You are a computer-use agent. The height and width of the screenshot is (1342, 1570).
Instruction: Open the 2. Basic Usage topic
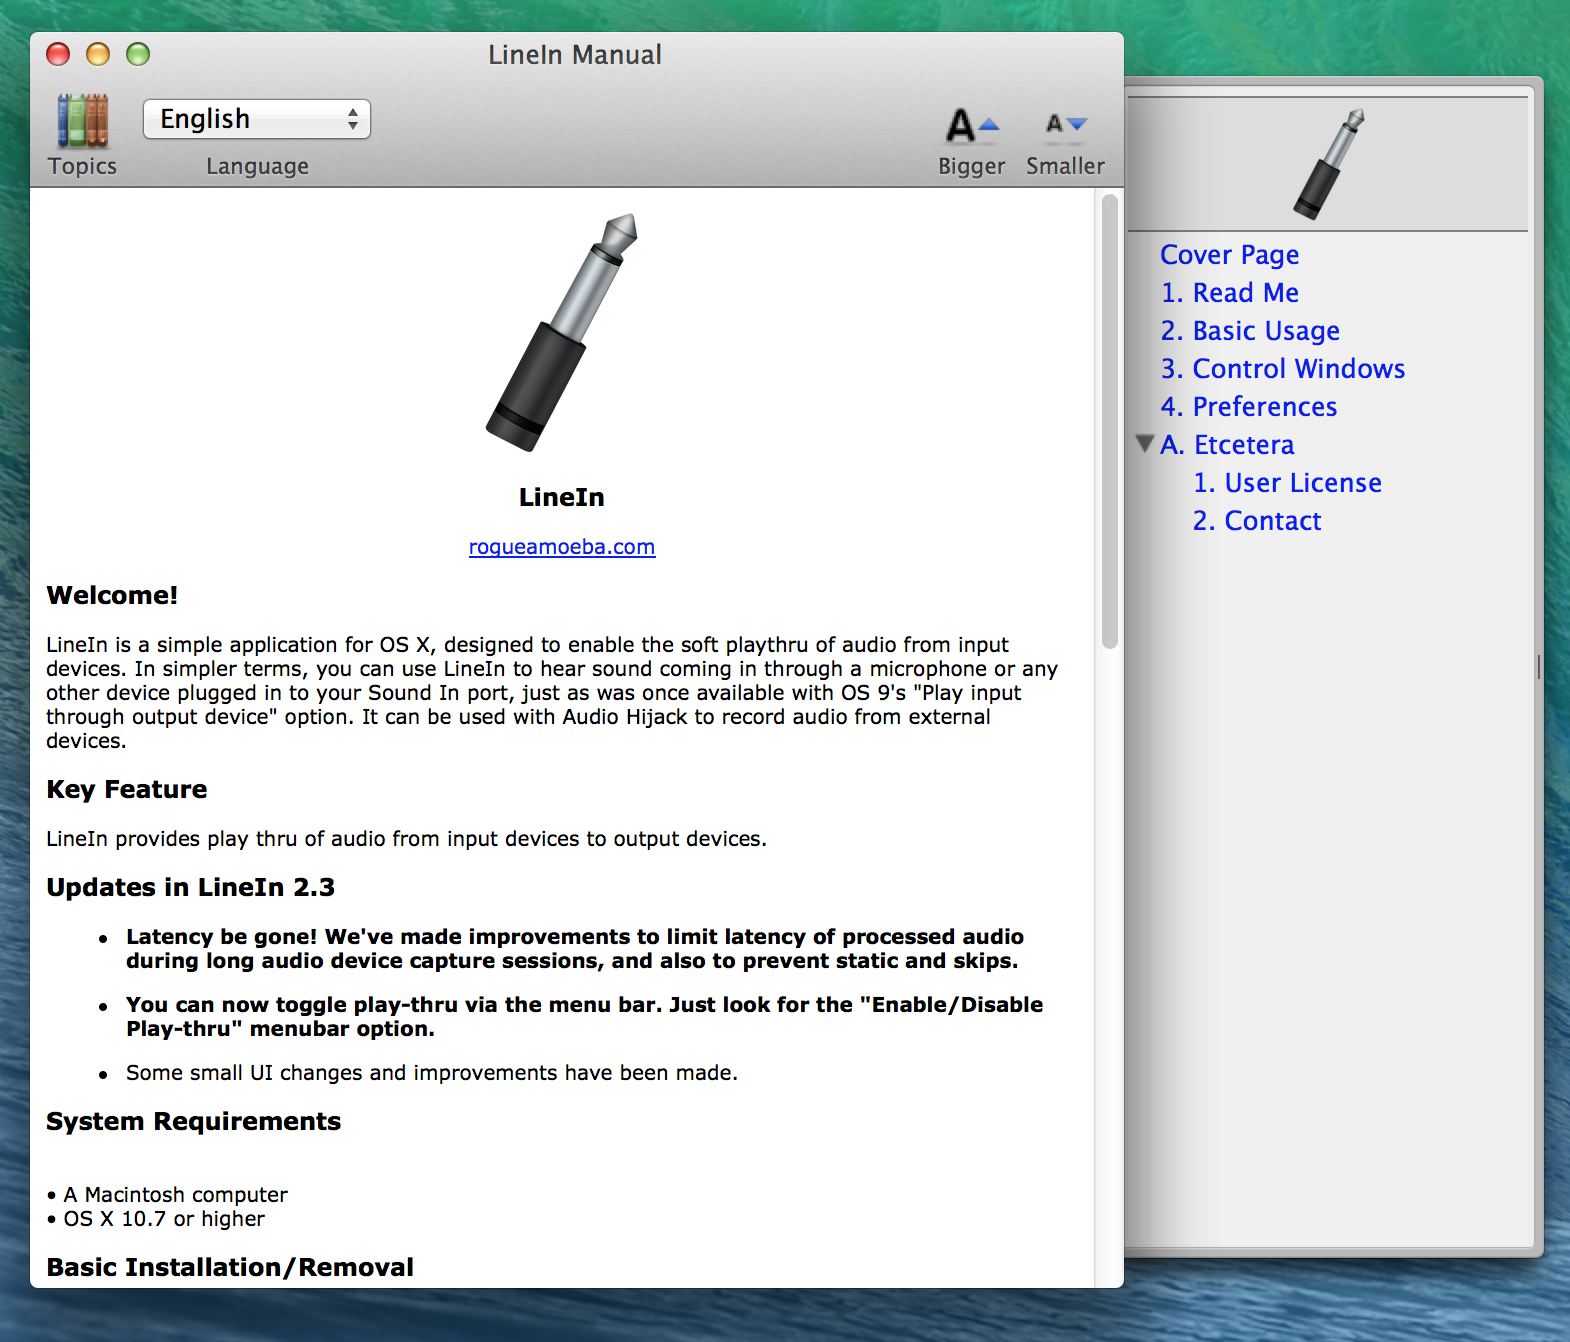[x=1250, y=331]
